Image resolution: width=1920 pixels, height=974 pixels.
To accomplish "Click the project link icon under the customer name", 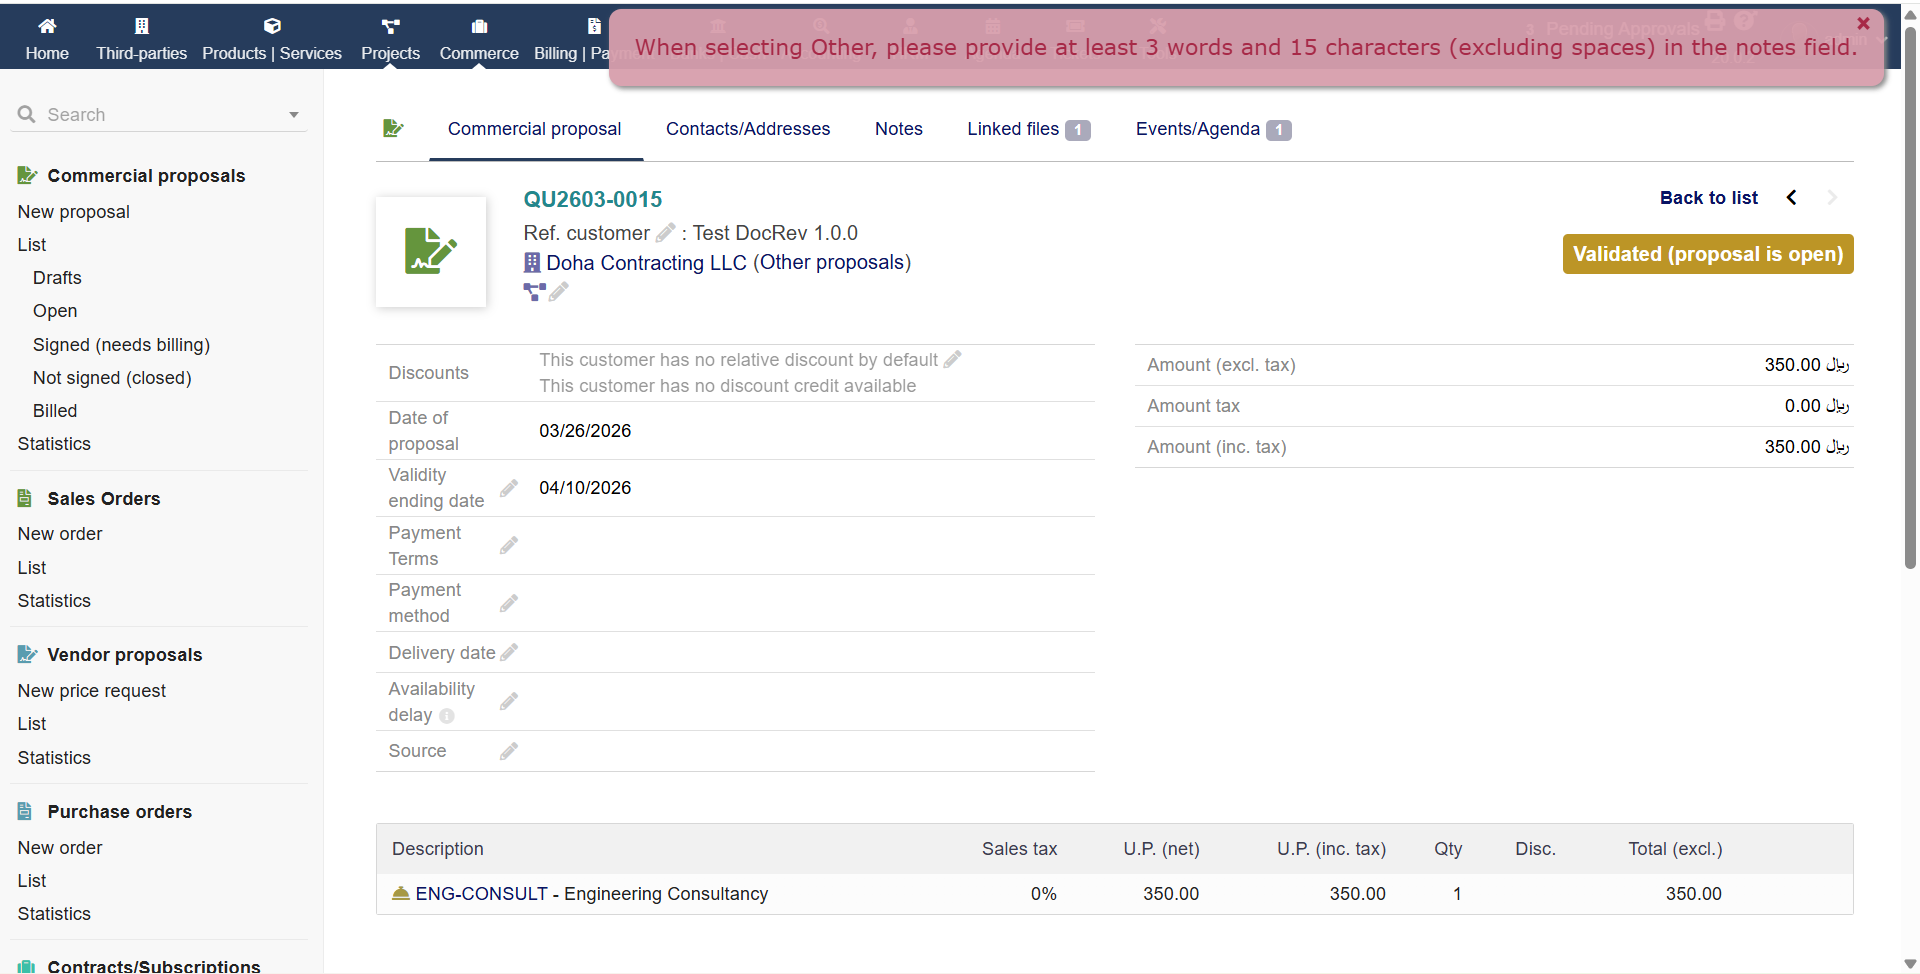I will click(534, 291).
